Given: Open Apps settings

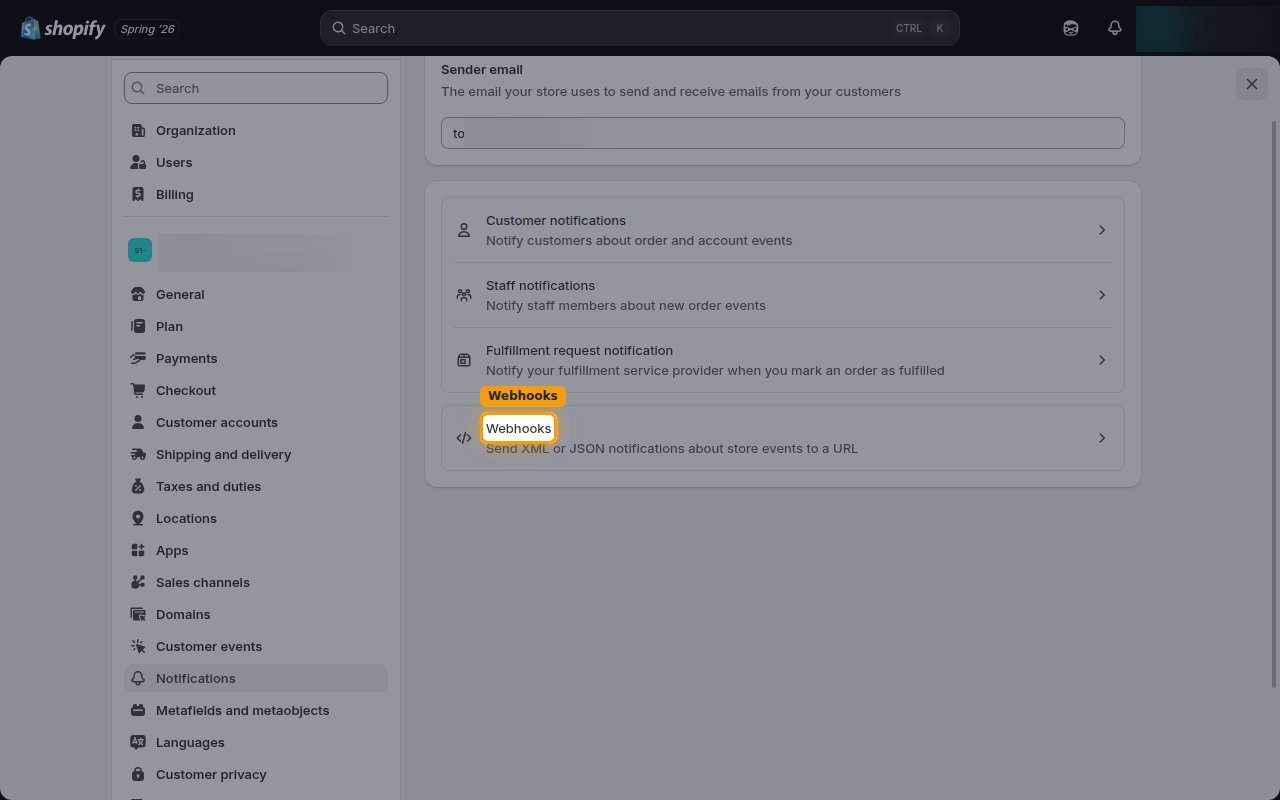Looking at the screenshot, I should pyautogui.click(x=256, y=550).
